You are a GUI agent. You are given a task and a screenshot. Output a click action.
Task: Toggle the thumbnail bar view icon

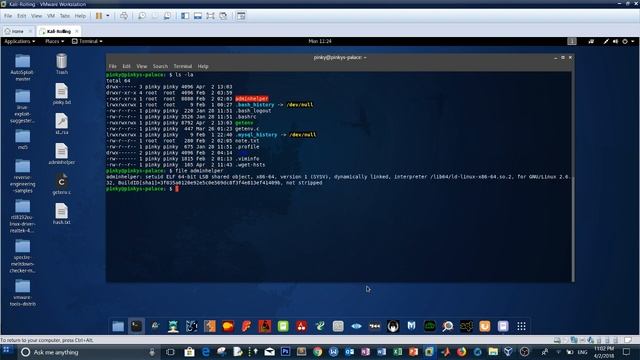pos(198,16)
